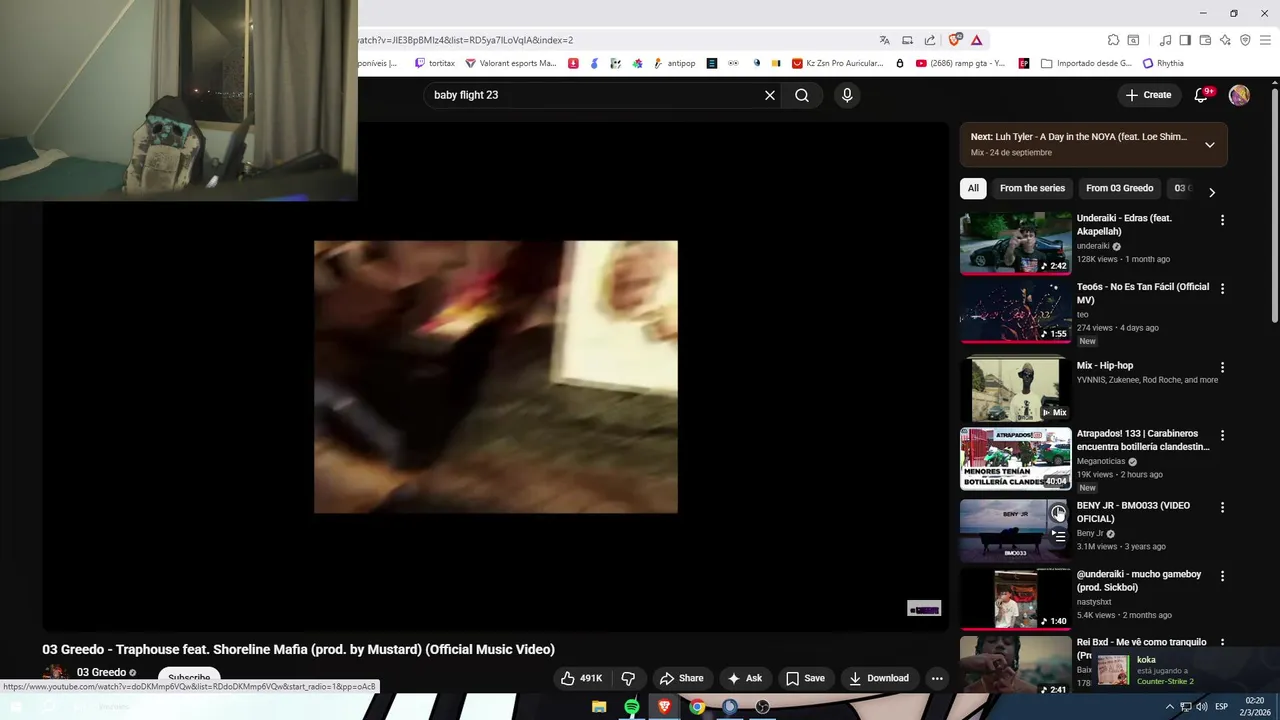
Task: Open the 'Importado desde G...' bookmark folder
Action: point(1086,63)
